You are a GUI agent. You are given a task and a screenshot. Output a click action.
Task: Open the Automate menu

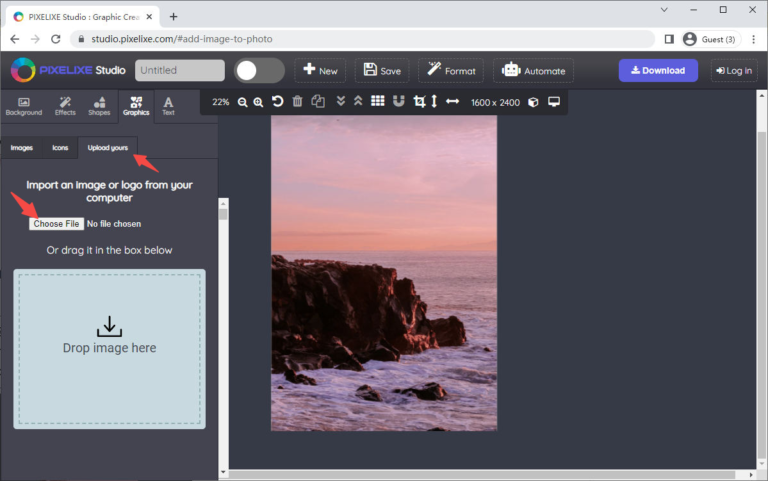pos(534,71)
